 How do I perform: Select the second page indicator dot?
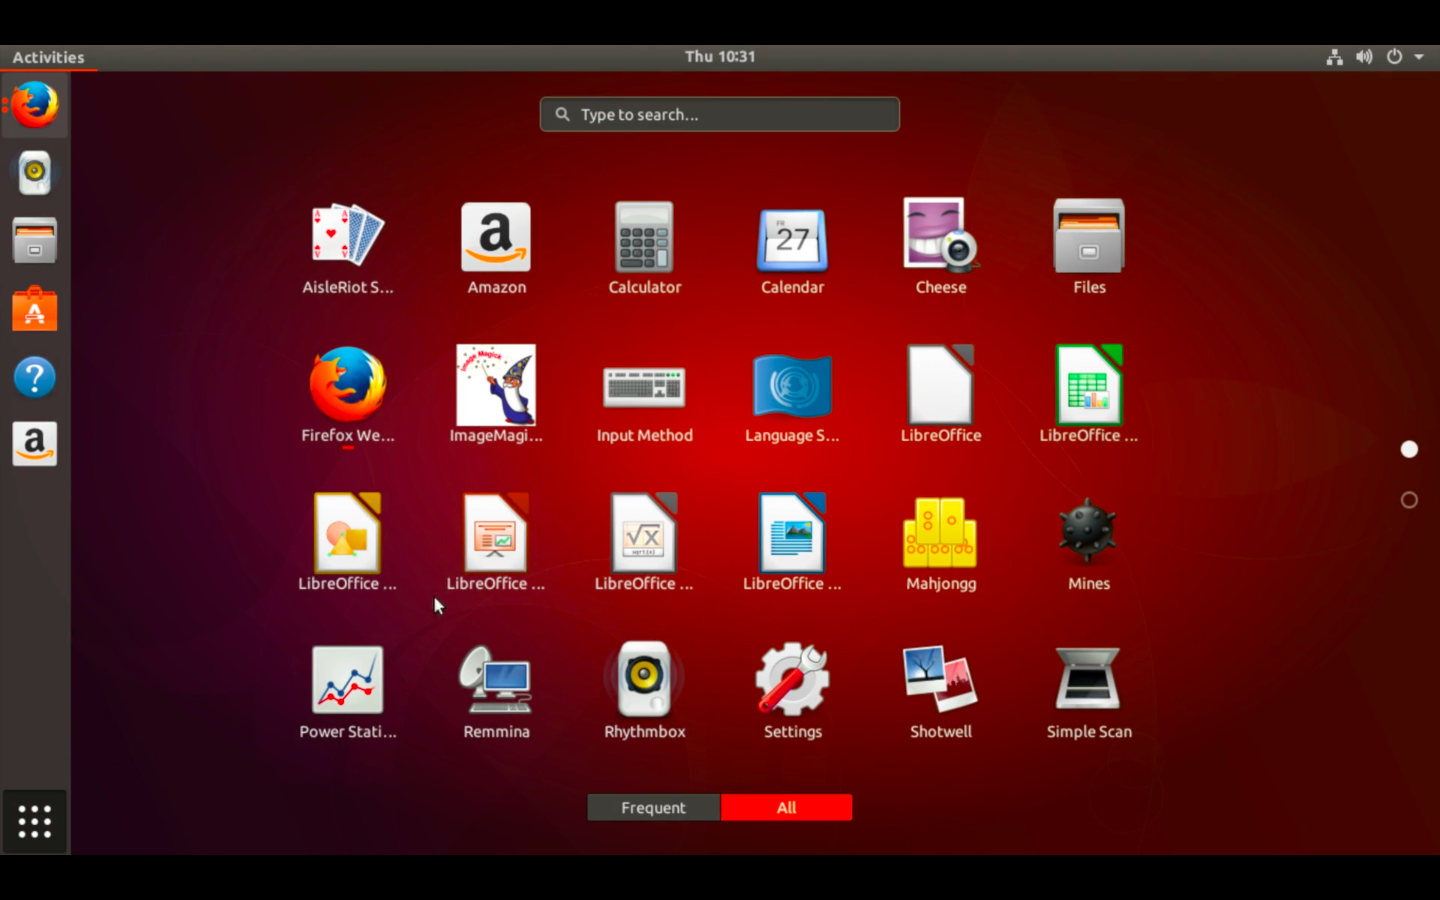[1409, 499]
